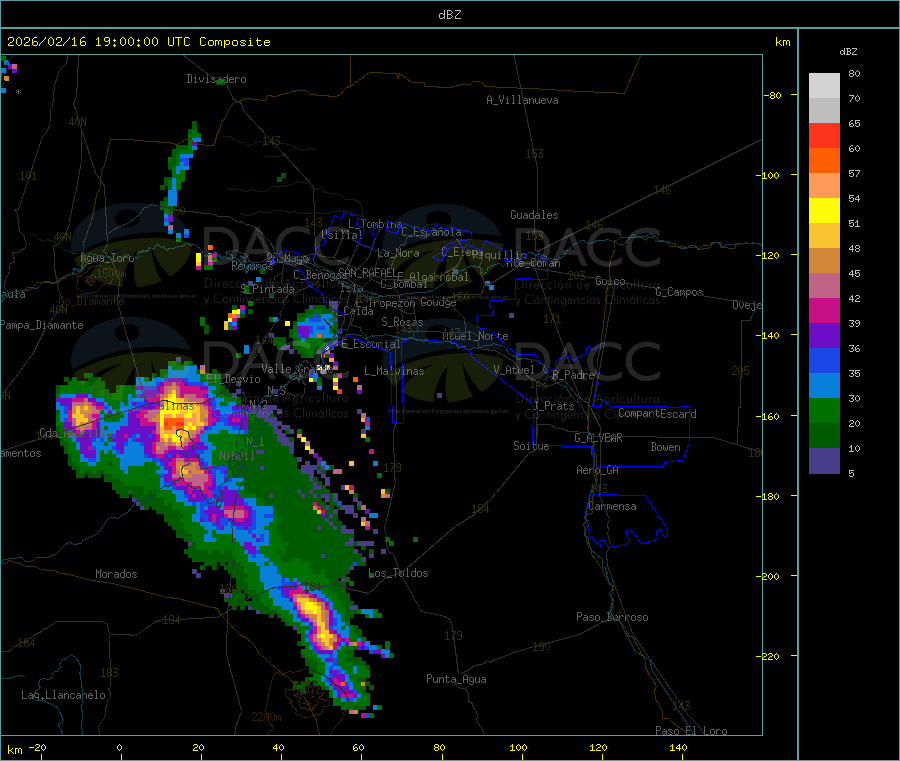This screenshot has width=900, height=761.
Task: Click the 'J_Prats' map label
Action: [554, 406]
